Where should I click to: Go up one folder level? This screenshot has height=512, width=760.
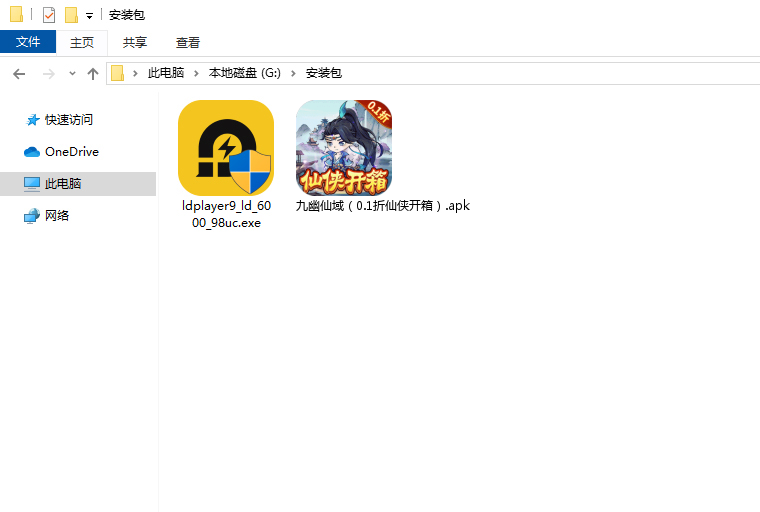click(93, 74)
